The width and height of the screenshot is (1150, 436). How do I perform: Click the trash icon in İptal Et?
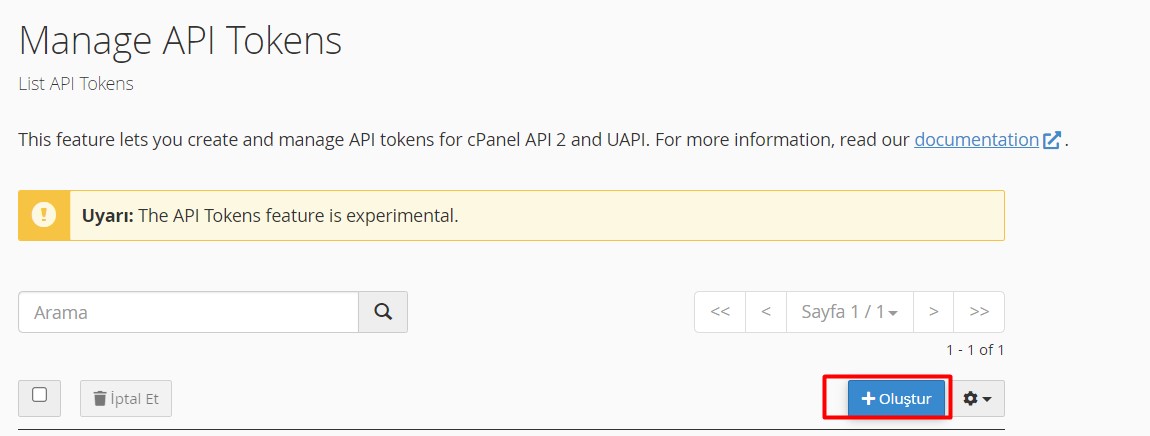tap(100, 398)
